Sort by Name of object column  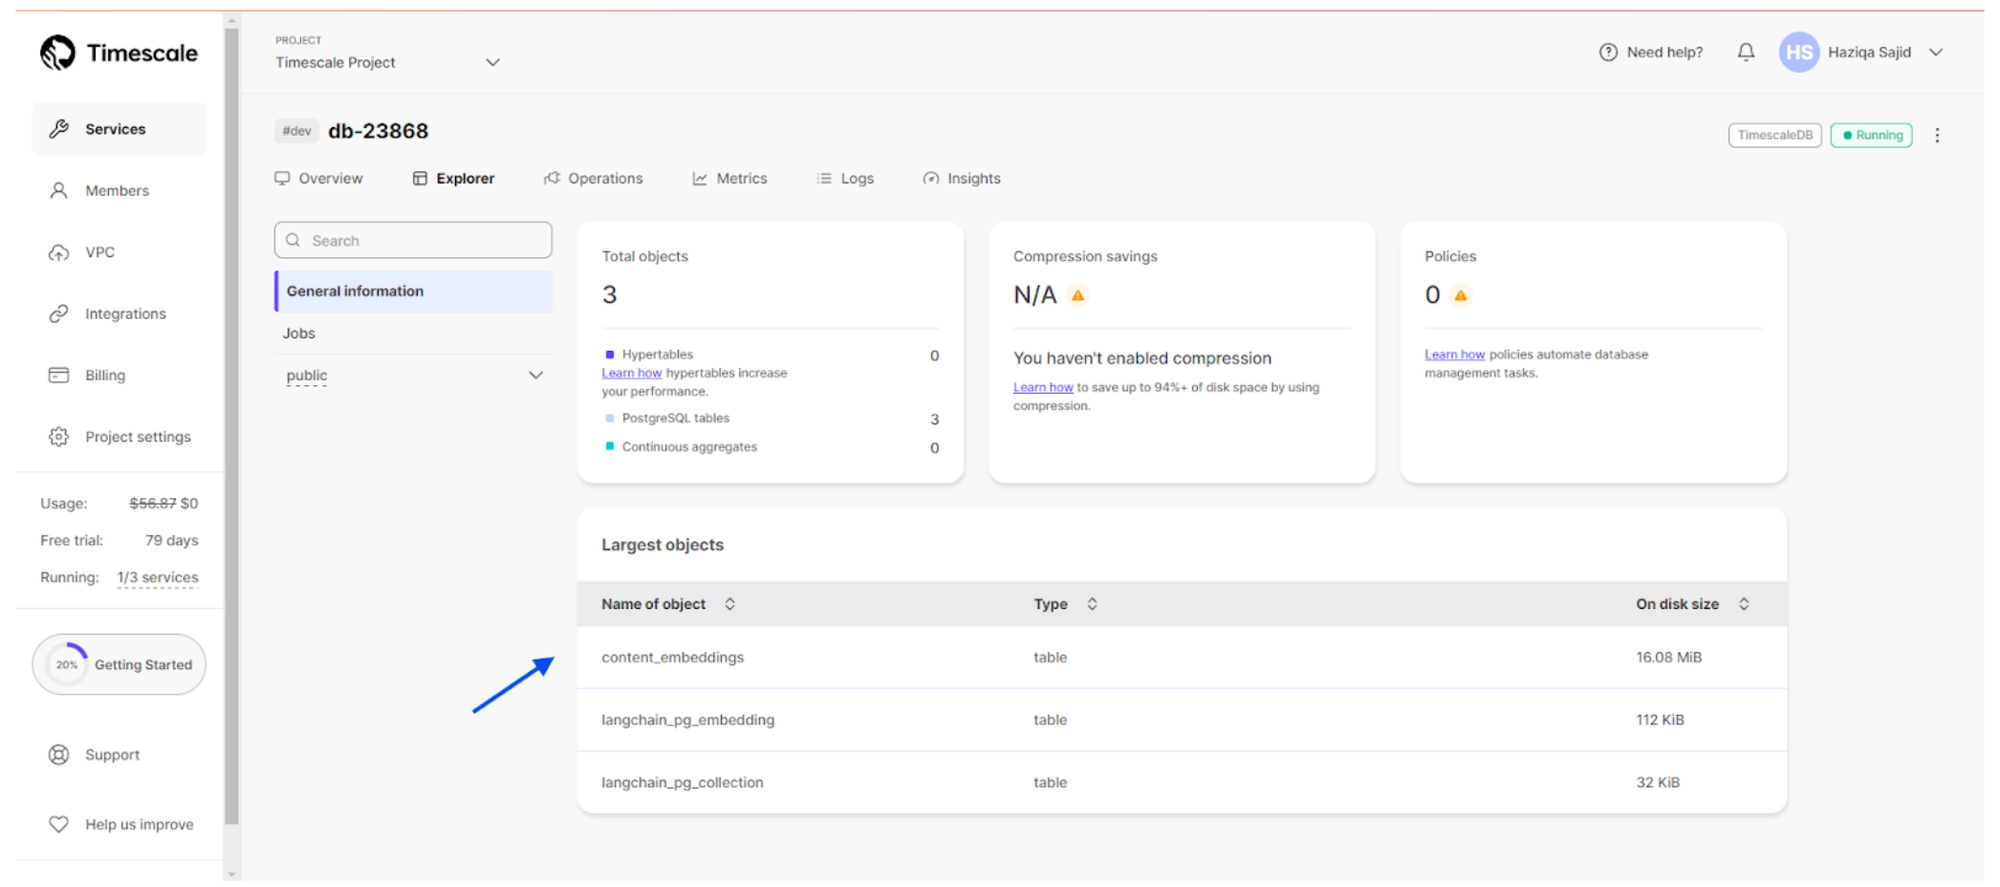[730, 604]
